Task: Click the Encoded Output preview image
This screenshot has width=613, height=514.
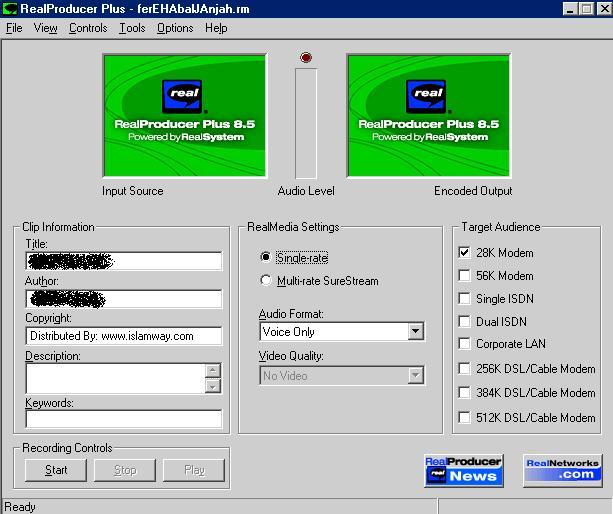Action: point(428,116)
